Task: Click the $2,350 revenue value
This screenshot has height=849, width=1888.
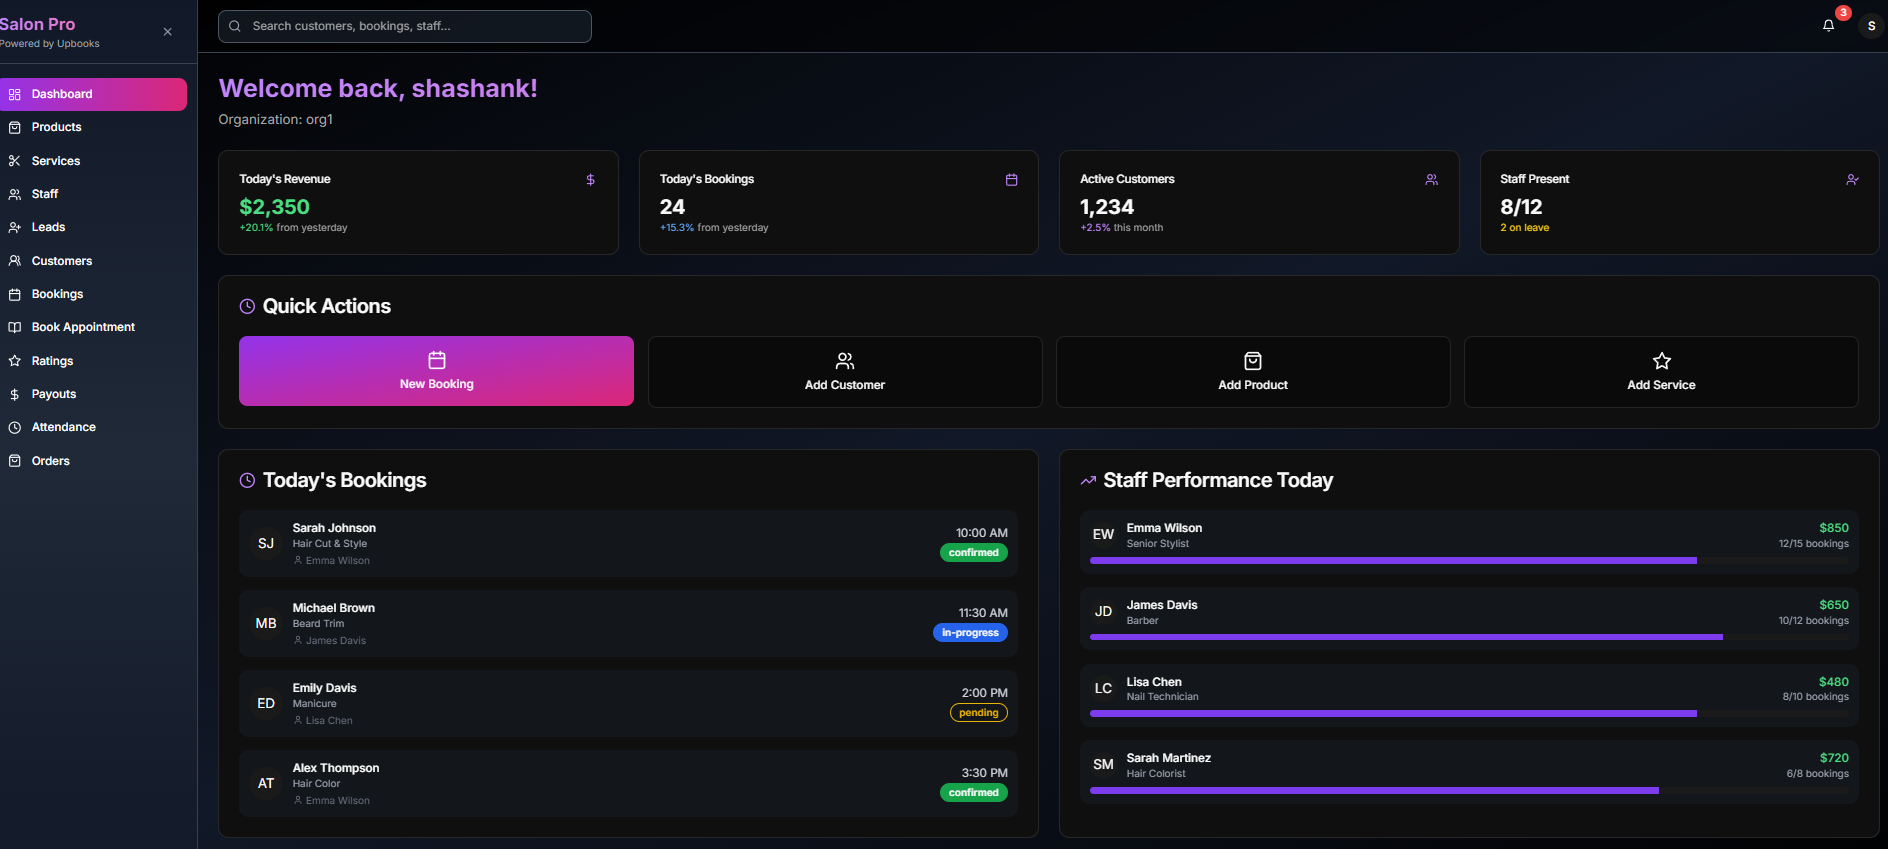Action: click(274, 207)
